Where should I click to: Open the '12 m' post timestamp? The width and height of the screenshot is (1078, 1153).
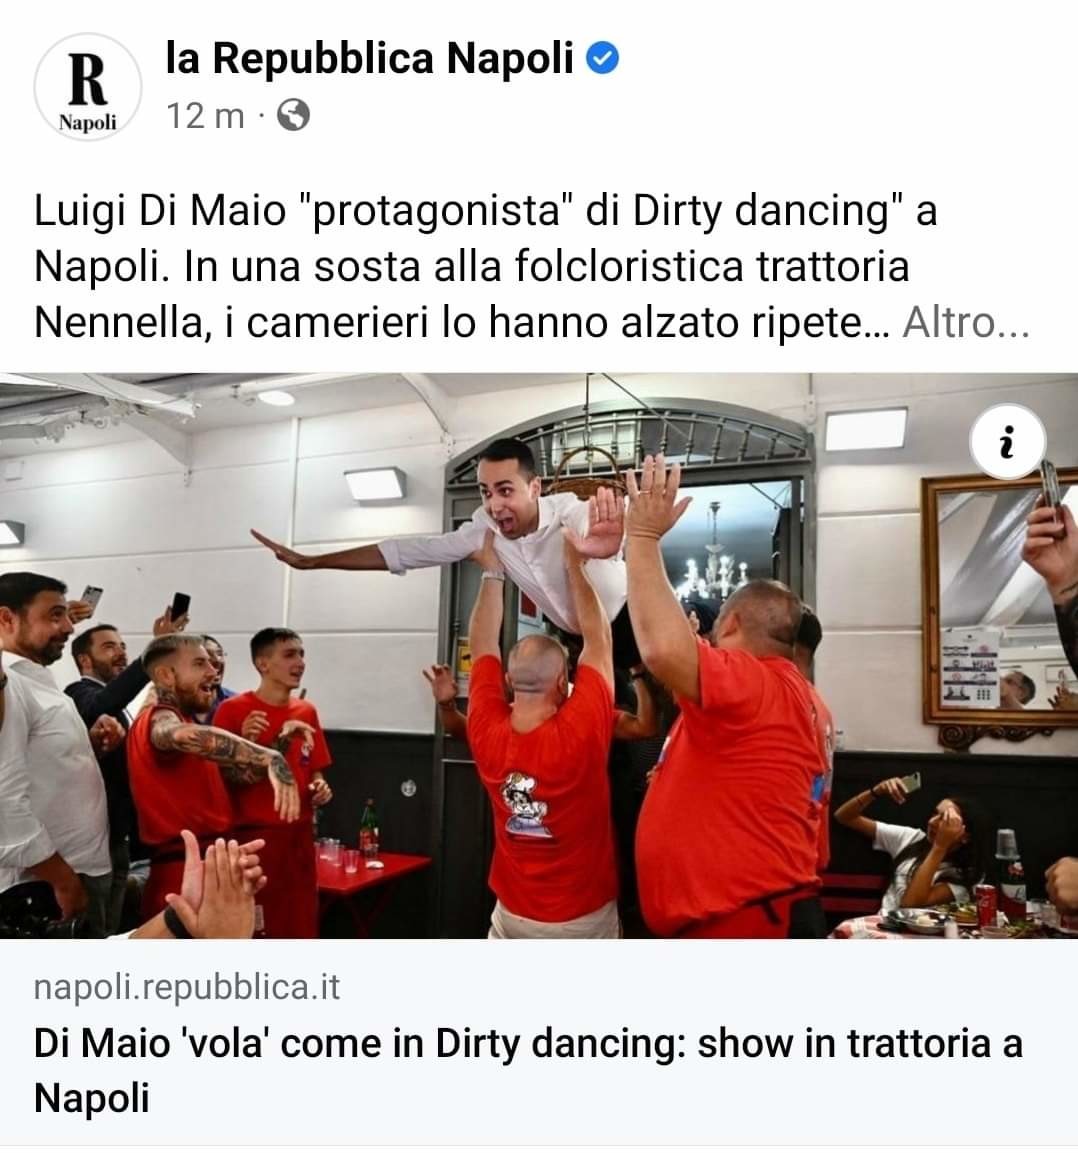(205, 116)
